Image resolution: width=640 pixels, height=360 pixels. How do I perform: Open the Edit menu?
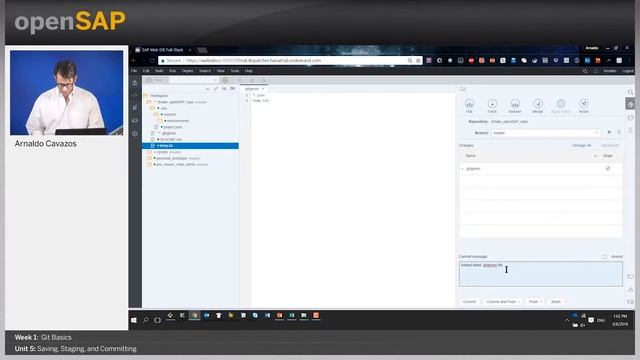coord(146,71)
